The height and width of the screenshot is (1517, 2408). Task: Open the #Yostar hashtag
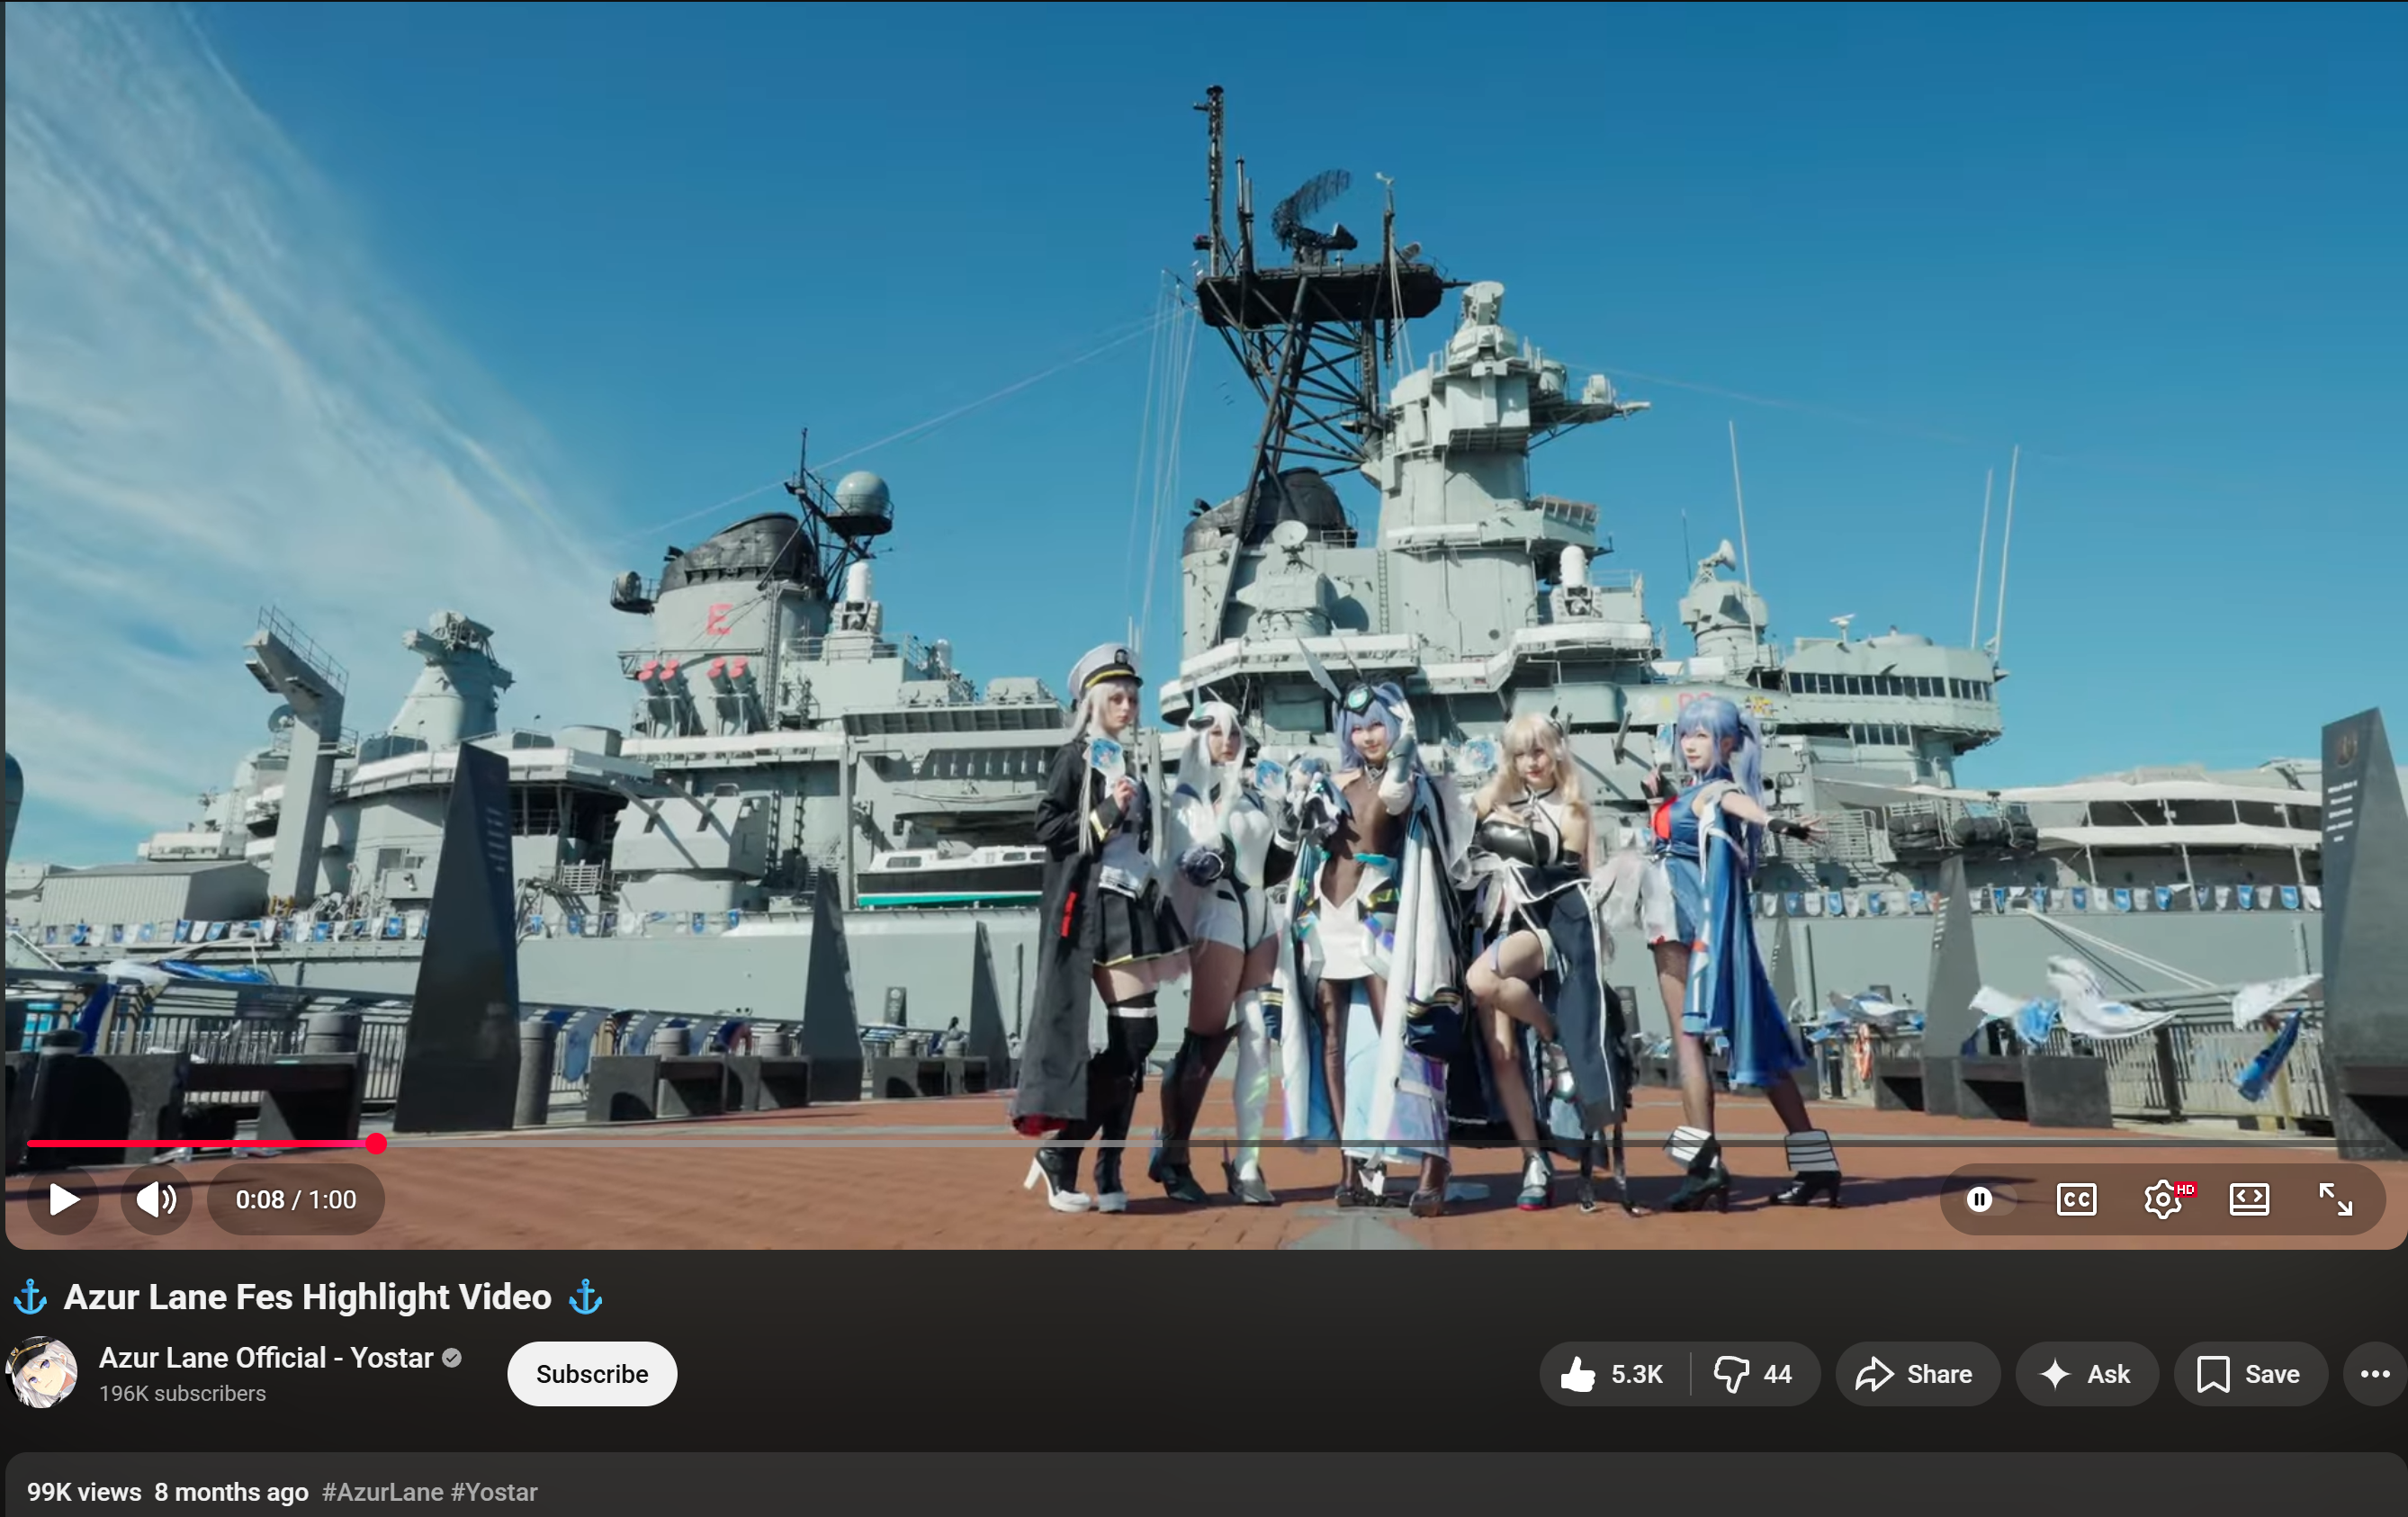tap(494, 1492)
